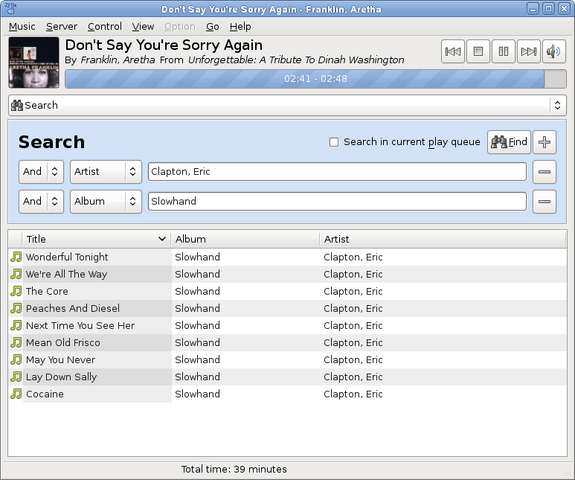
Task: Click the note icon beside Cocaine
Action: pos(16,394)
